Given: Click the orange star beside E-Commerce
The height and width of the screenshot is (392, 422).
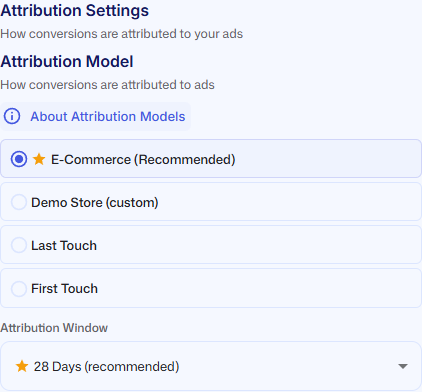Looking at the screenshot, I should tap(39, 159).
